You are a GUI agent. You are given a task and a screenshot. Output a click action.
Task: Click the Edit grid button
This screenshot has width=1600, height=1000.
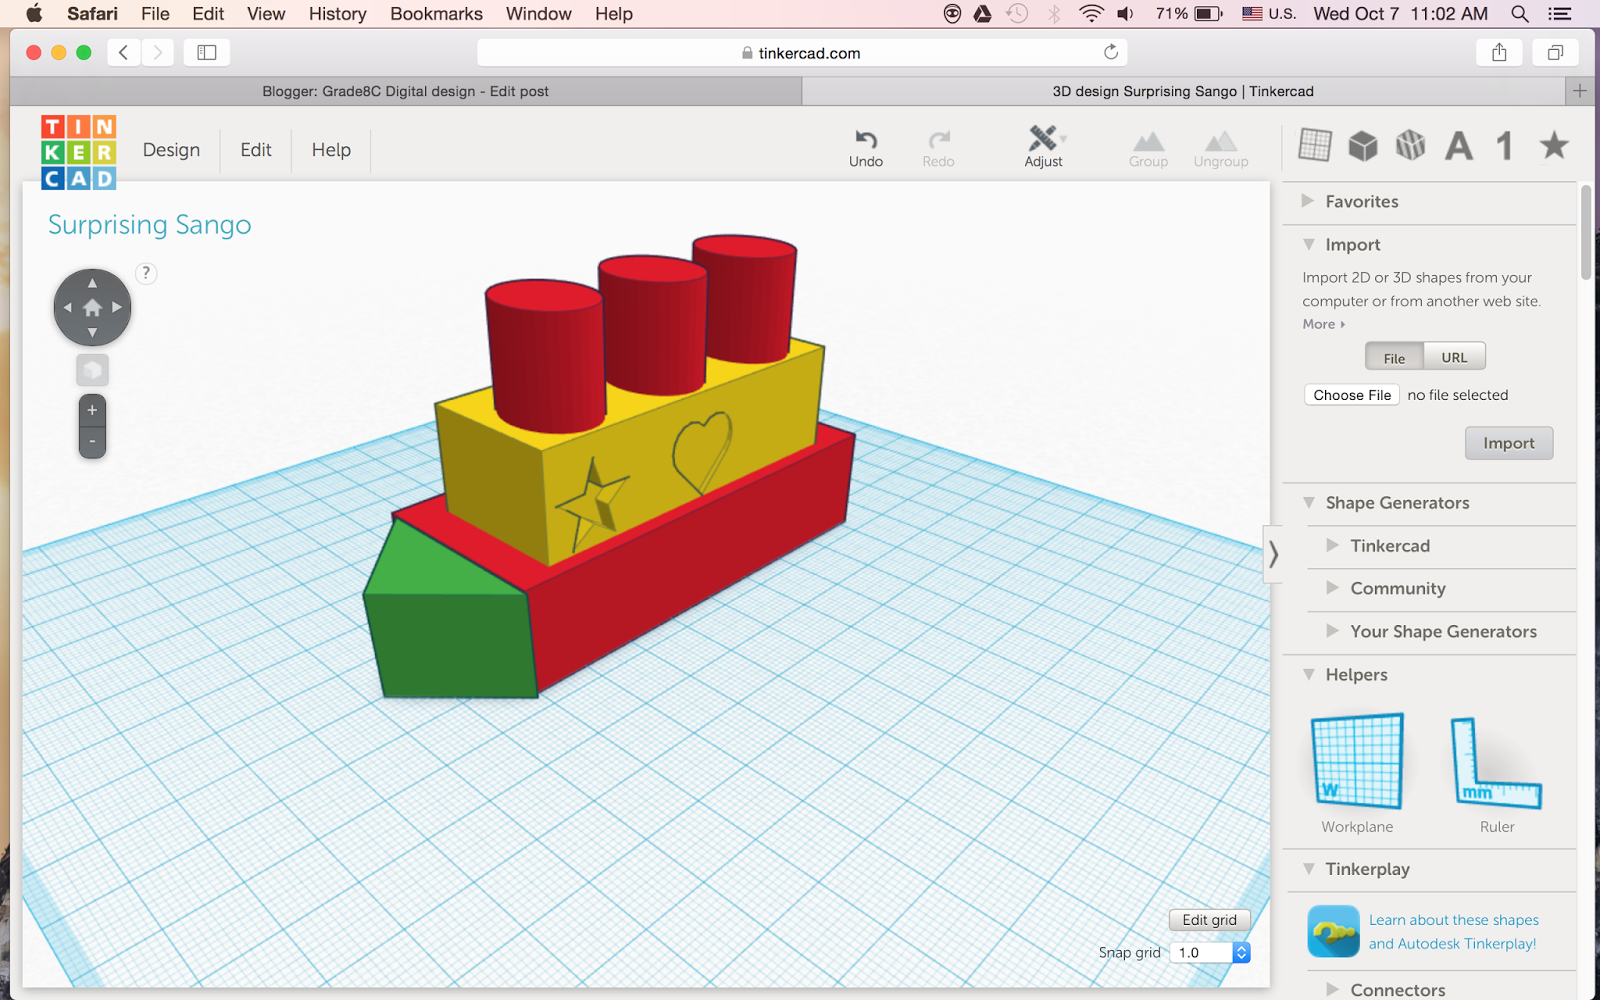1209,919
